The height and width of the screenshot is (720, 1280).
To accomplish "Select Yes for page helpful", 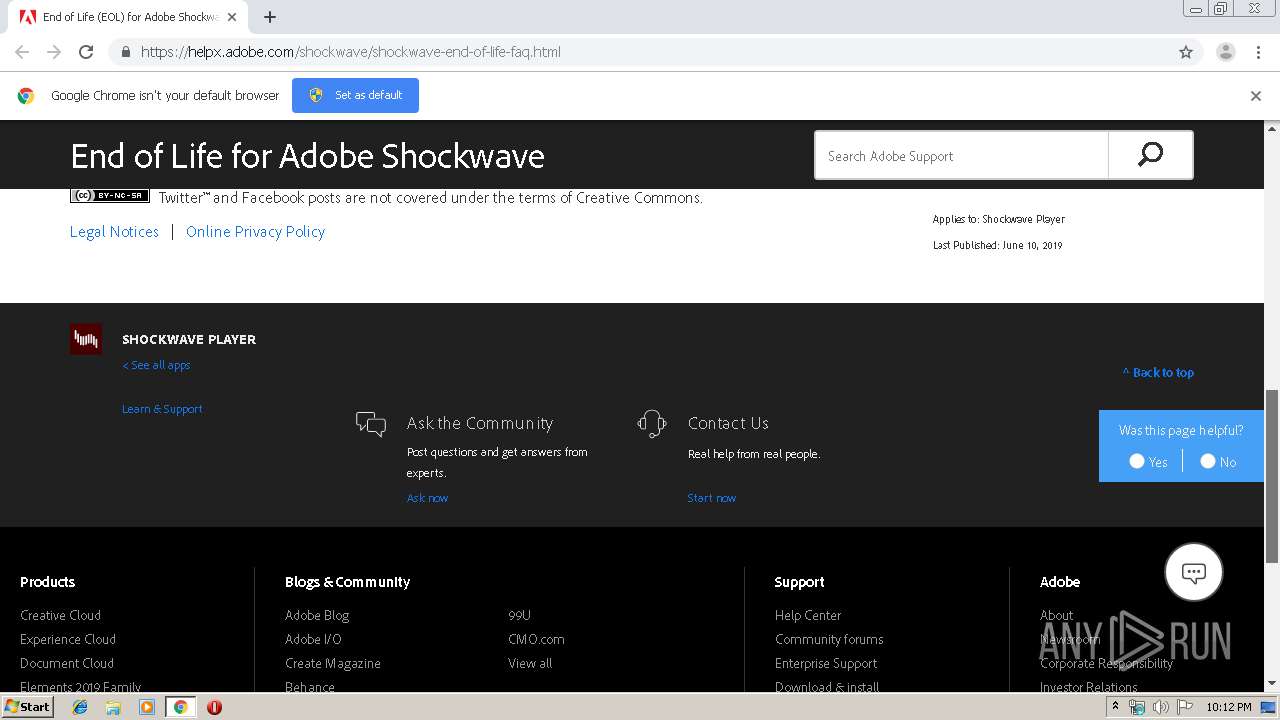I will tap(1137, 461).
